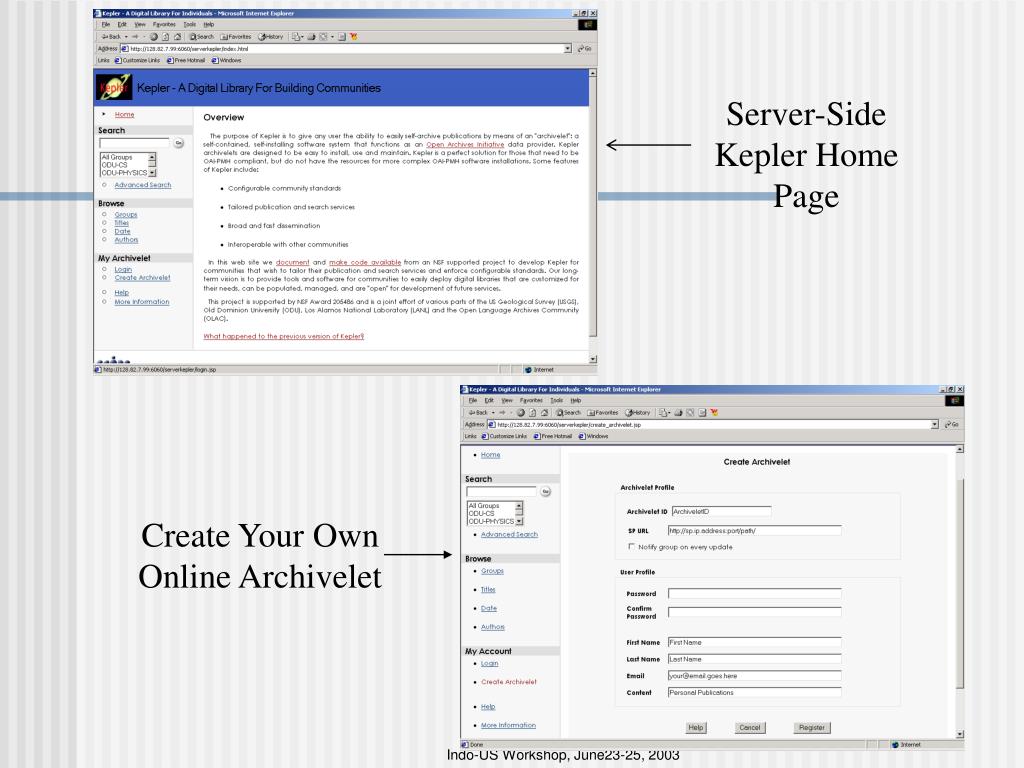Click Search toolbar button in Kepler home page window

click(202, 37)
